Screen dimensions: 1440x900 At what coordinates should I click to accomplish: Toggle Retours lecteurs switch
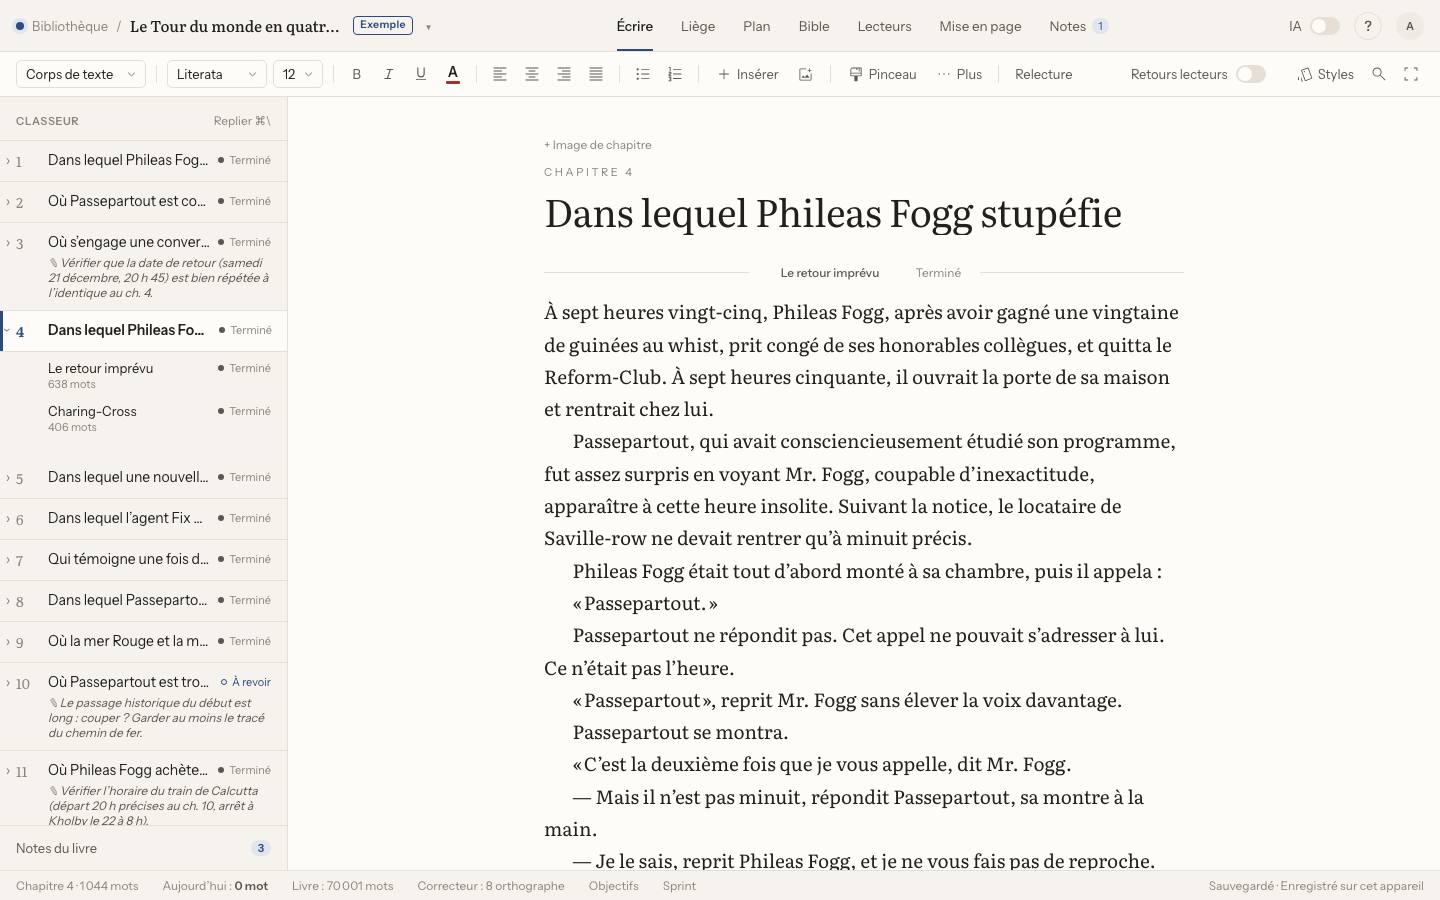(1251, 74)
